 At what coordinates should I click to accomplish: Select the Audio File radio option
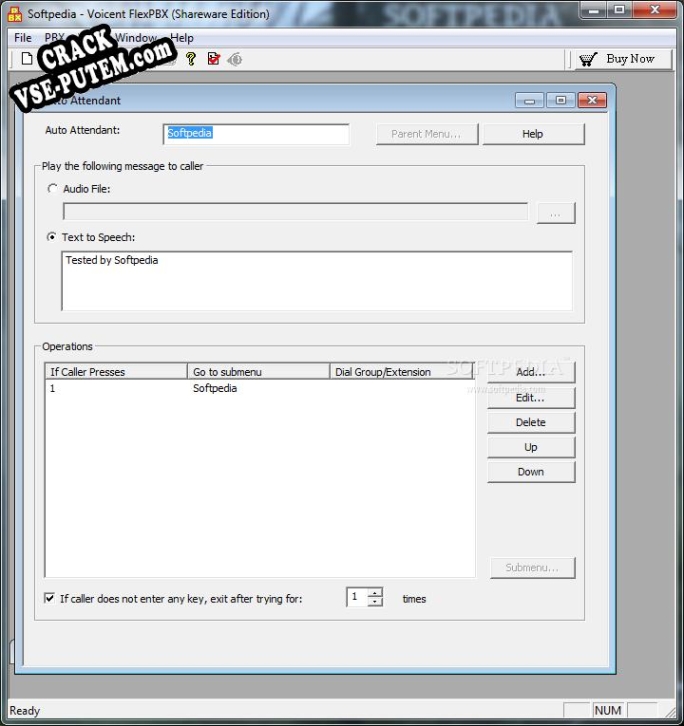[x=53, y=189]
